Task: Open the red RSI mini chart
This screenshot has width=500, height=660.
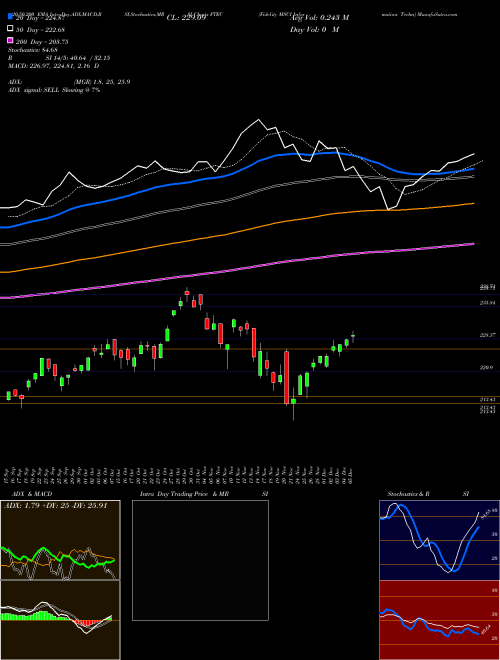Action: (439, 620)
